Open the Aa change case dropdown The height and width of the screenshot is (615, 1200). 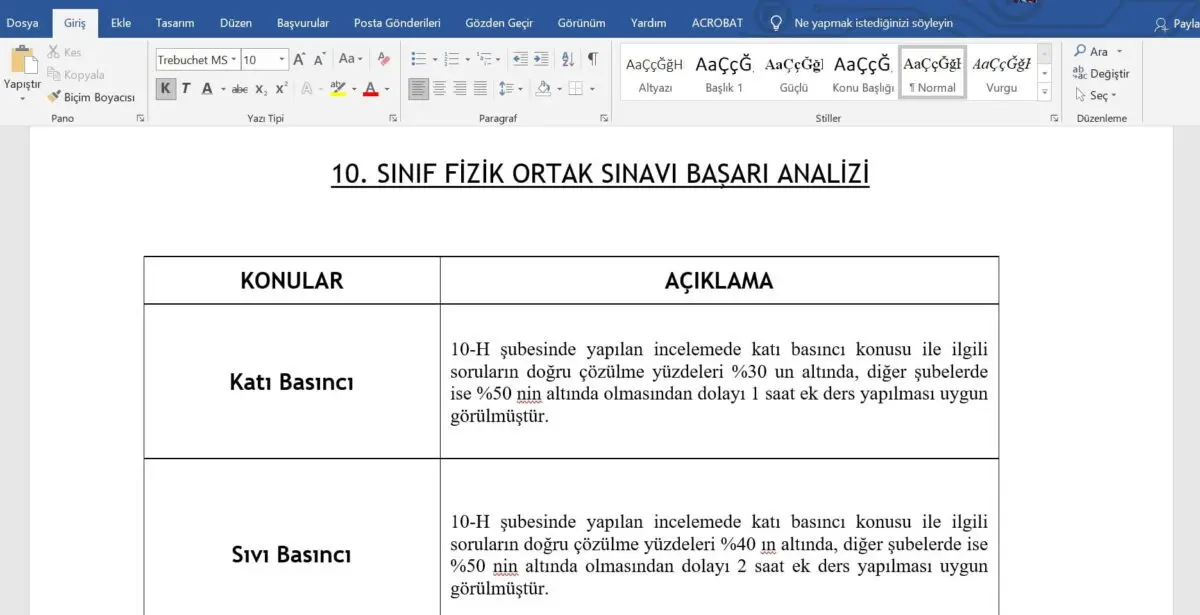(x=351, y=60)
